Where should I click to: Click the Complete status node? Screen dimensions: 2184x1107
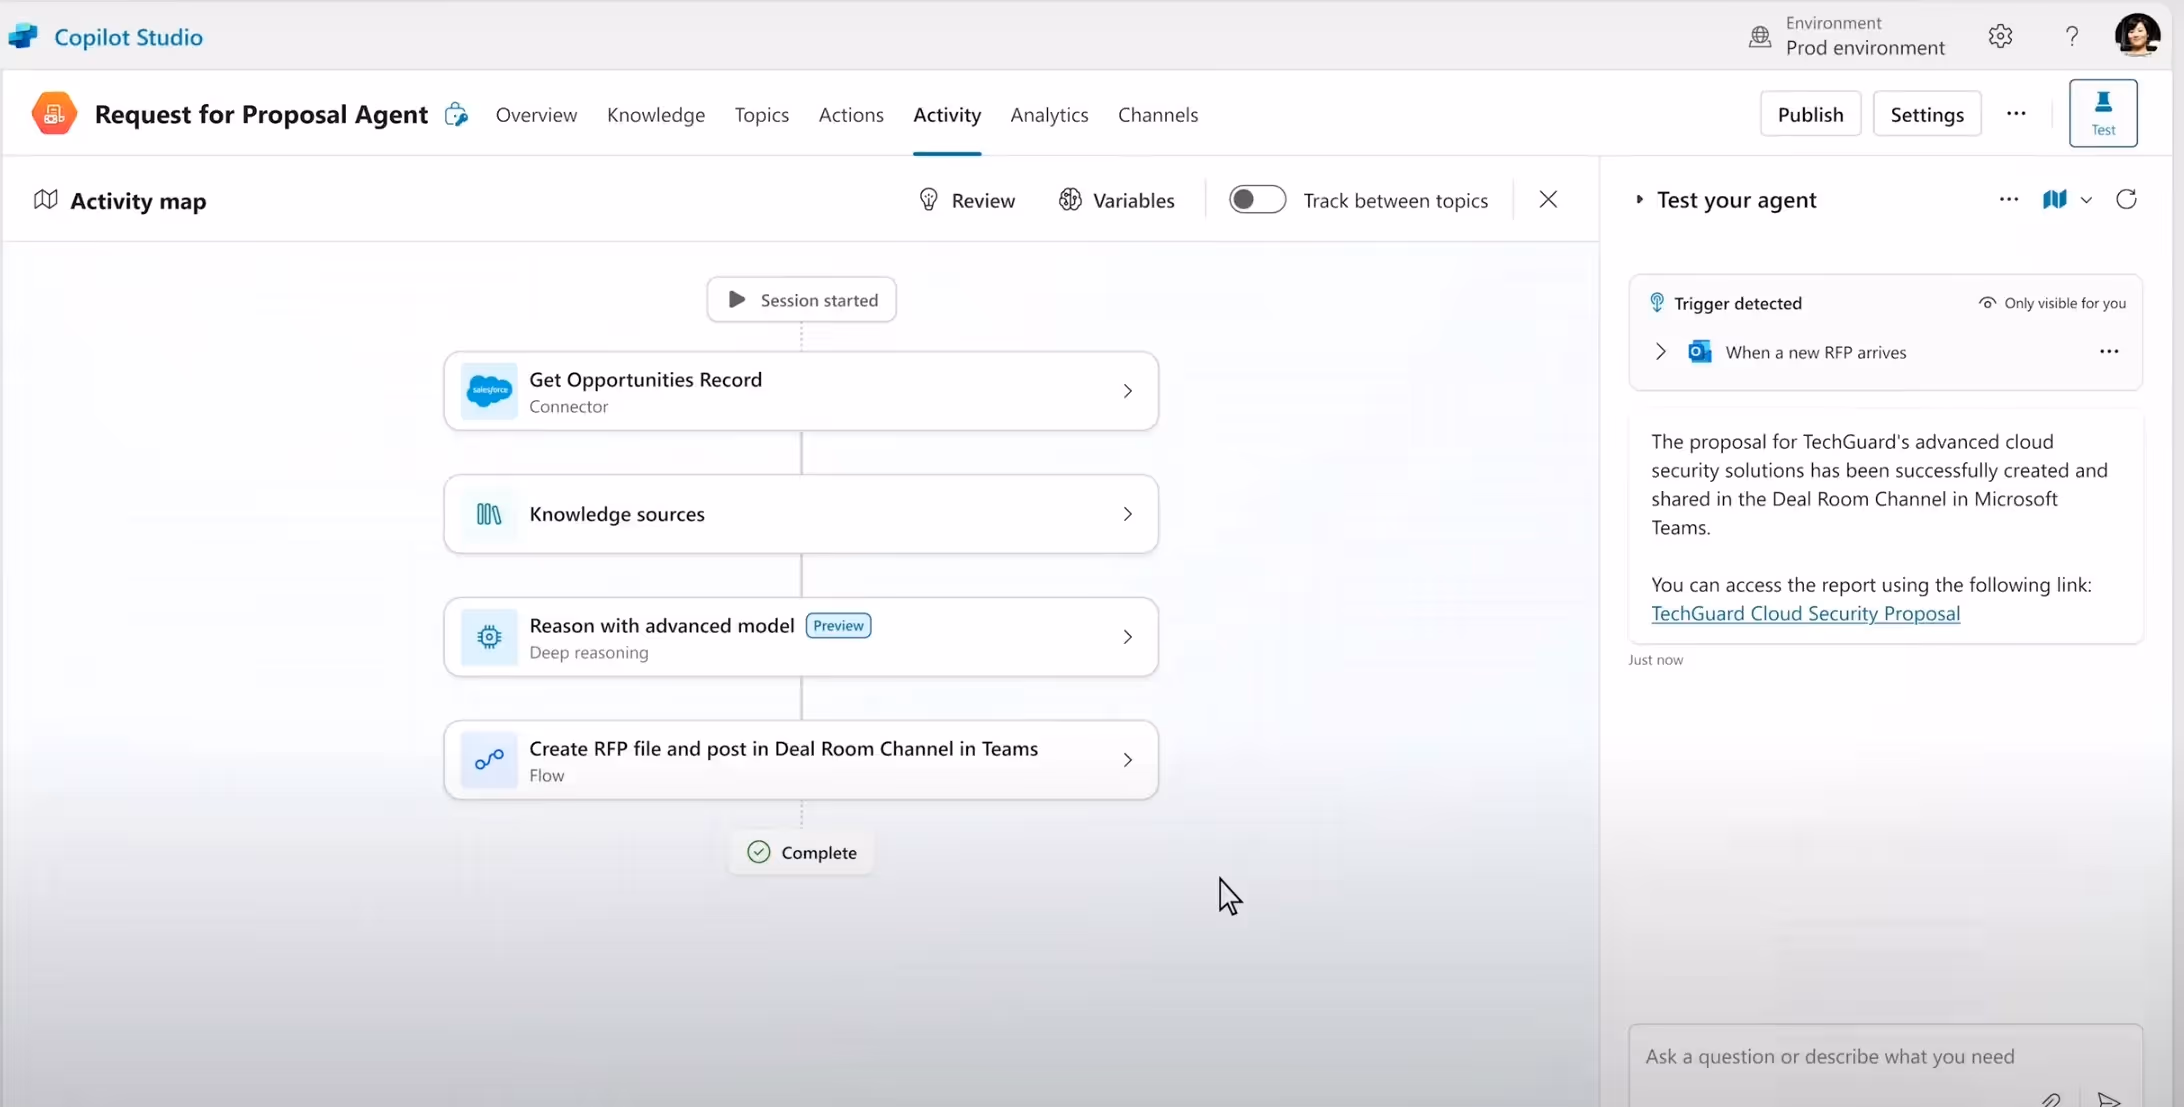pyautogui.click(x=801, y=852)
